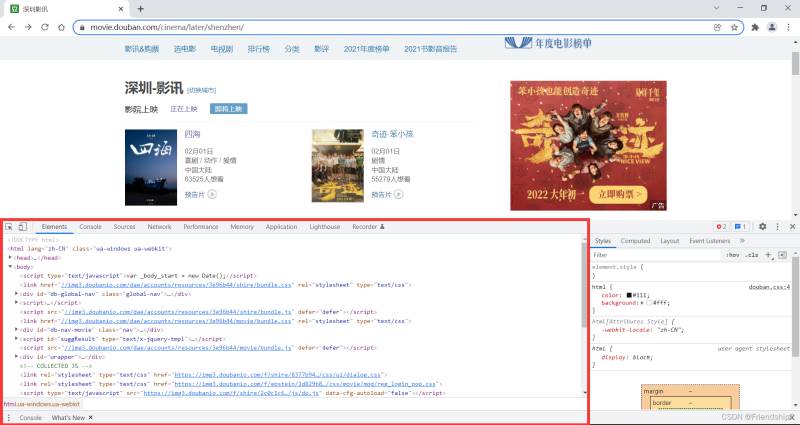The image size is (800, 425).
Task: Click the #fff white background swatch
Action: tap(649, 303)
